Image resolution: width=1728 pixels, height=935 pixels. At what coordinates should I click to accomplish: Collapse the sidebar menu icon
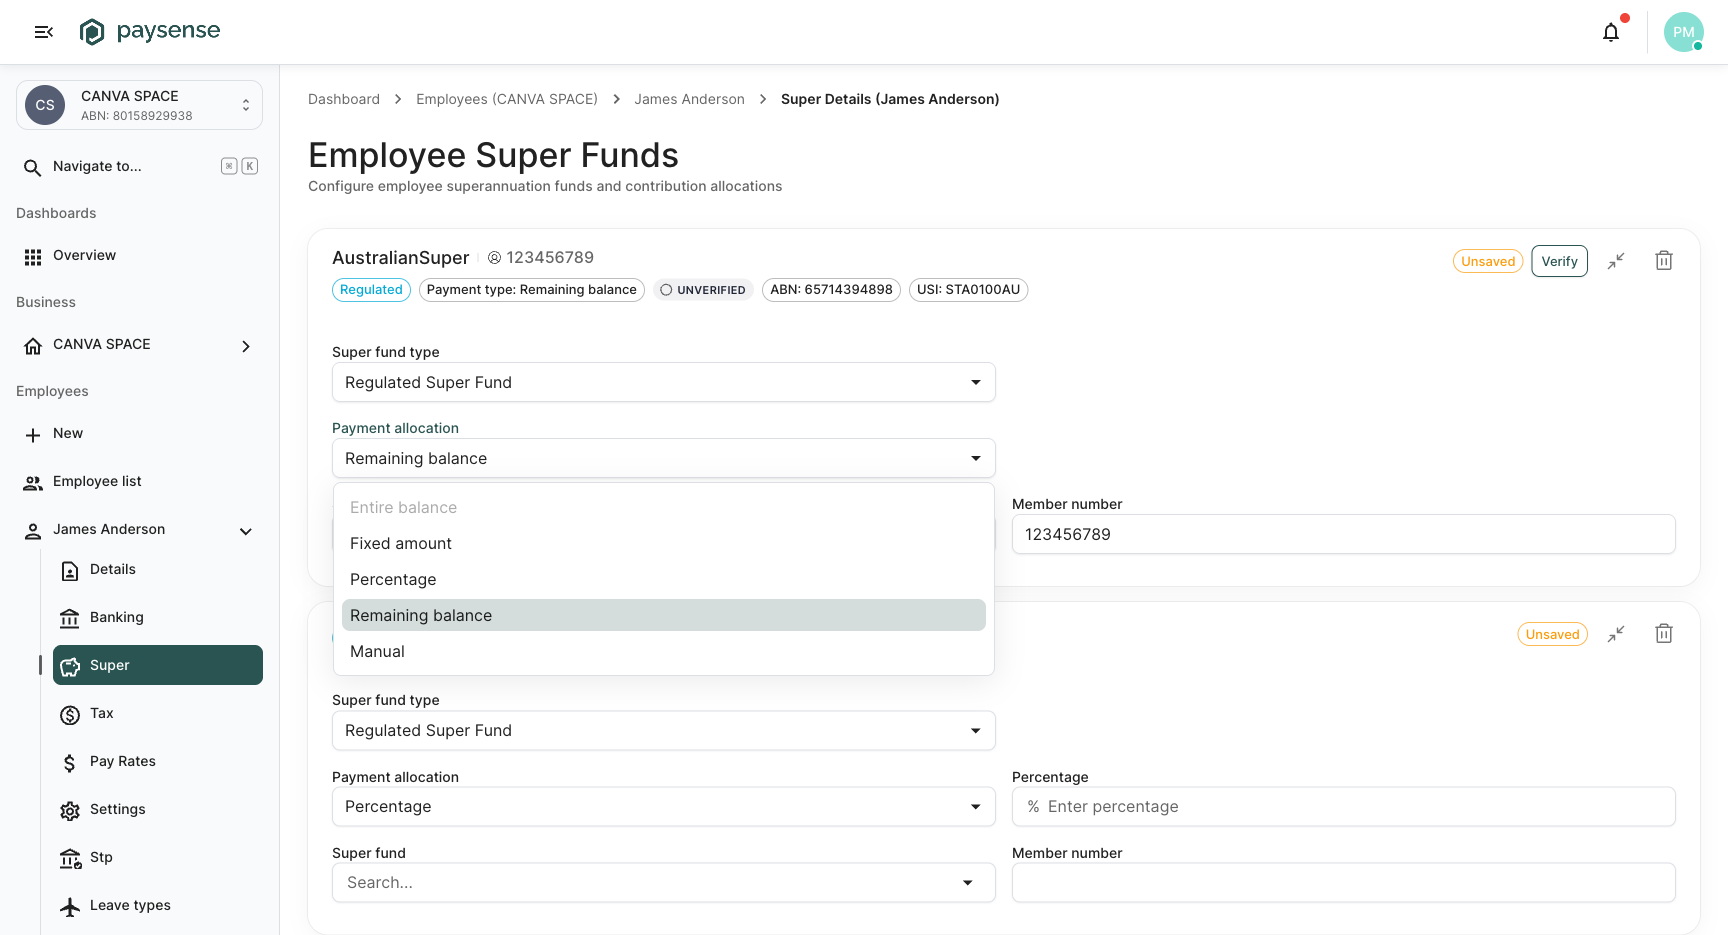(x=43, y=32)
